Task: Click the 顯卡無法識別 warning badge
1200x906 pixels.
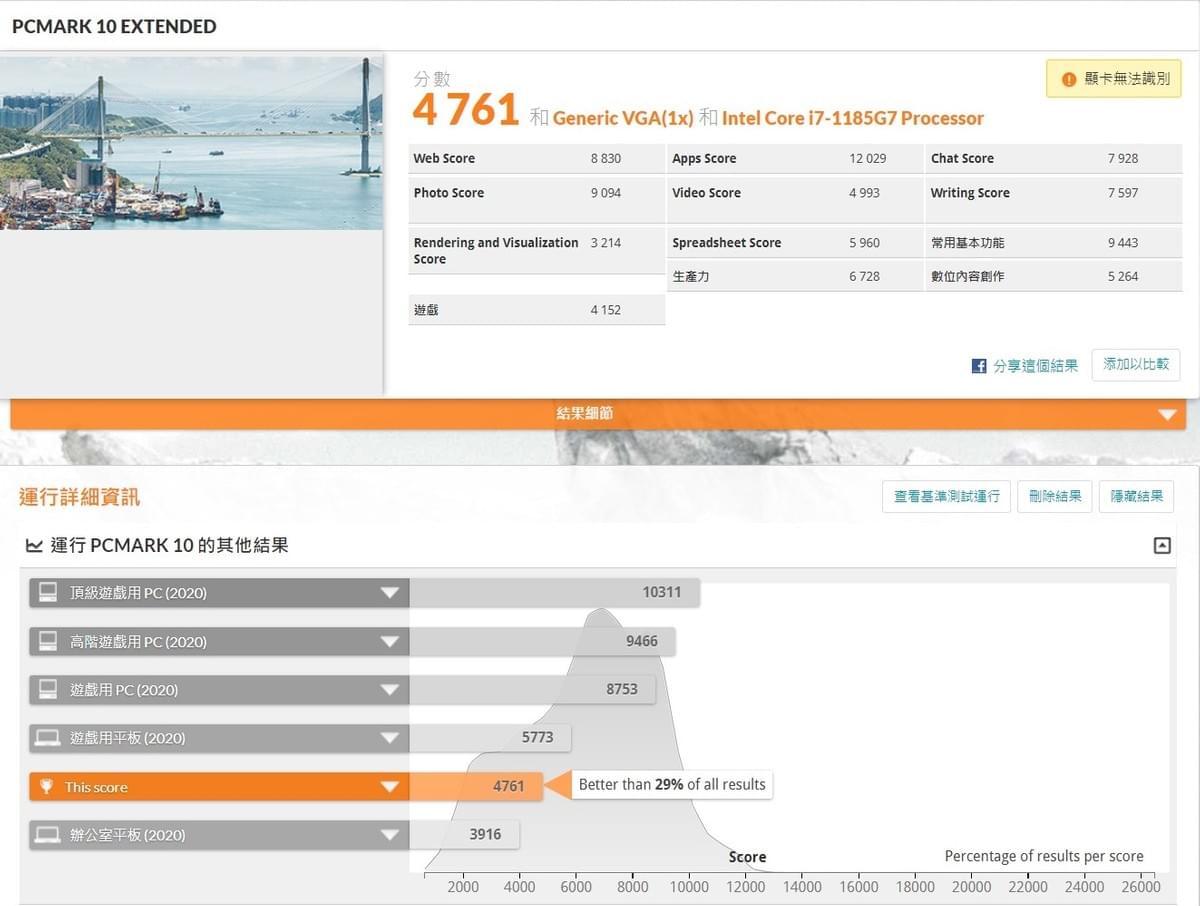Action: (1114, 79)
